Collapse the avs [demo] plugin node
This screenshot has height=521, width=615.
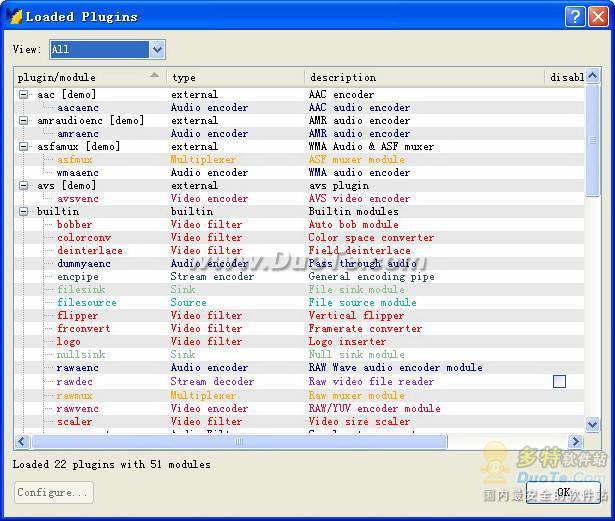coord(24,185)
